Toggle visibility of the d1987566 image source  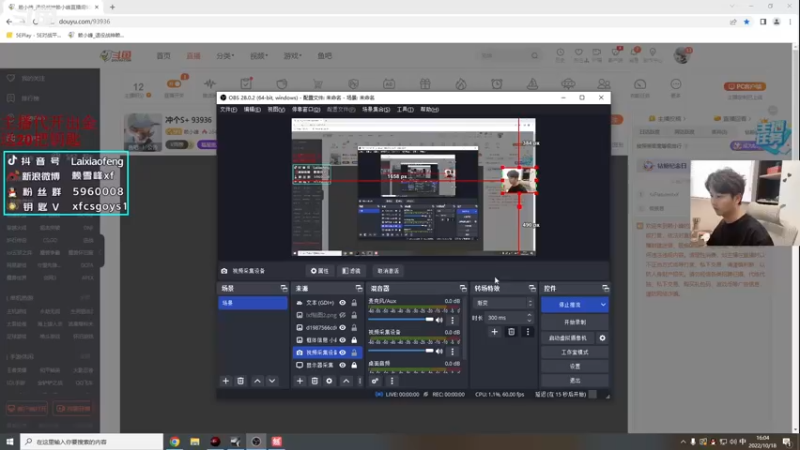click(x=343, y=328)
